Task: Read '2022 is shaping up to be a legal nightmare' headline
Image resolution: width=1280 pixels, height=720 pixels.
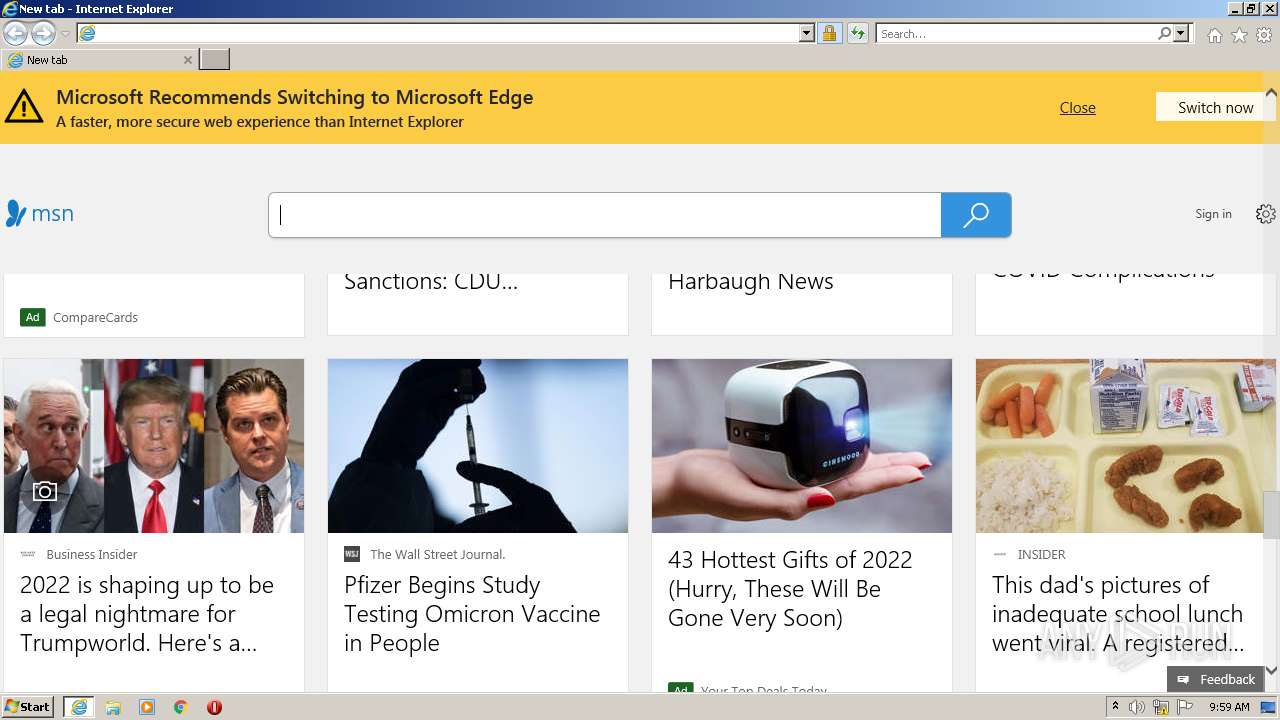Action: pyautogui.click(x=147, y=614)
